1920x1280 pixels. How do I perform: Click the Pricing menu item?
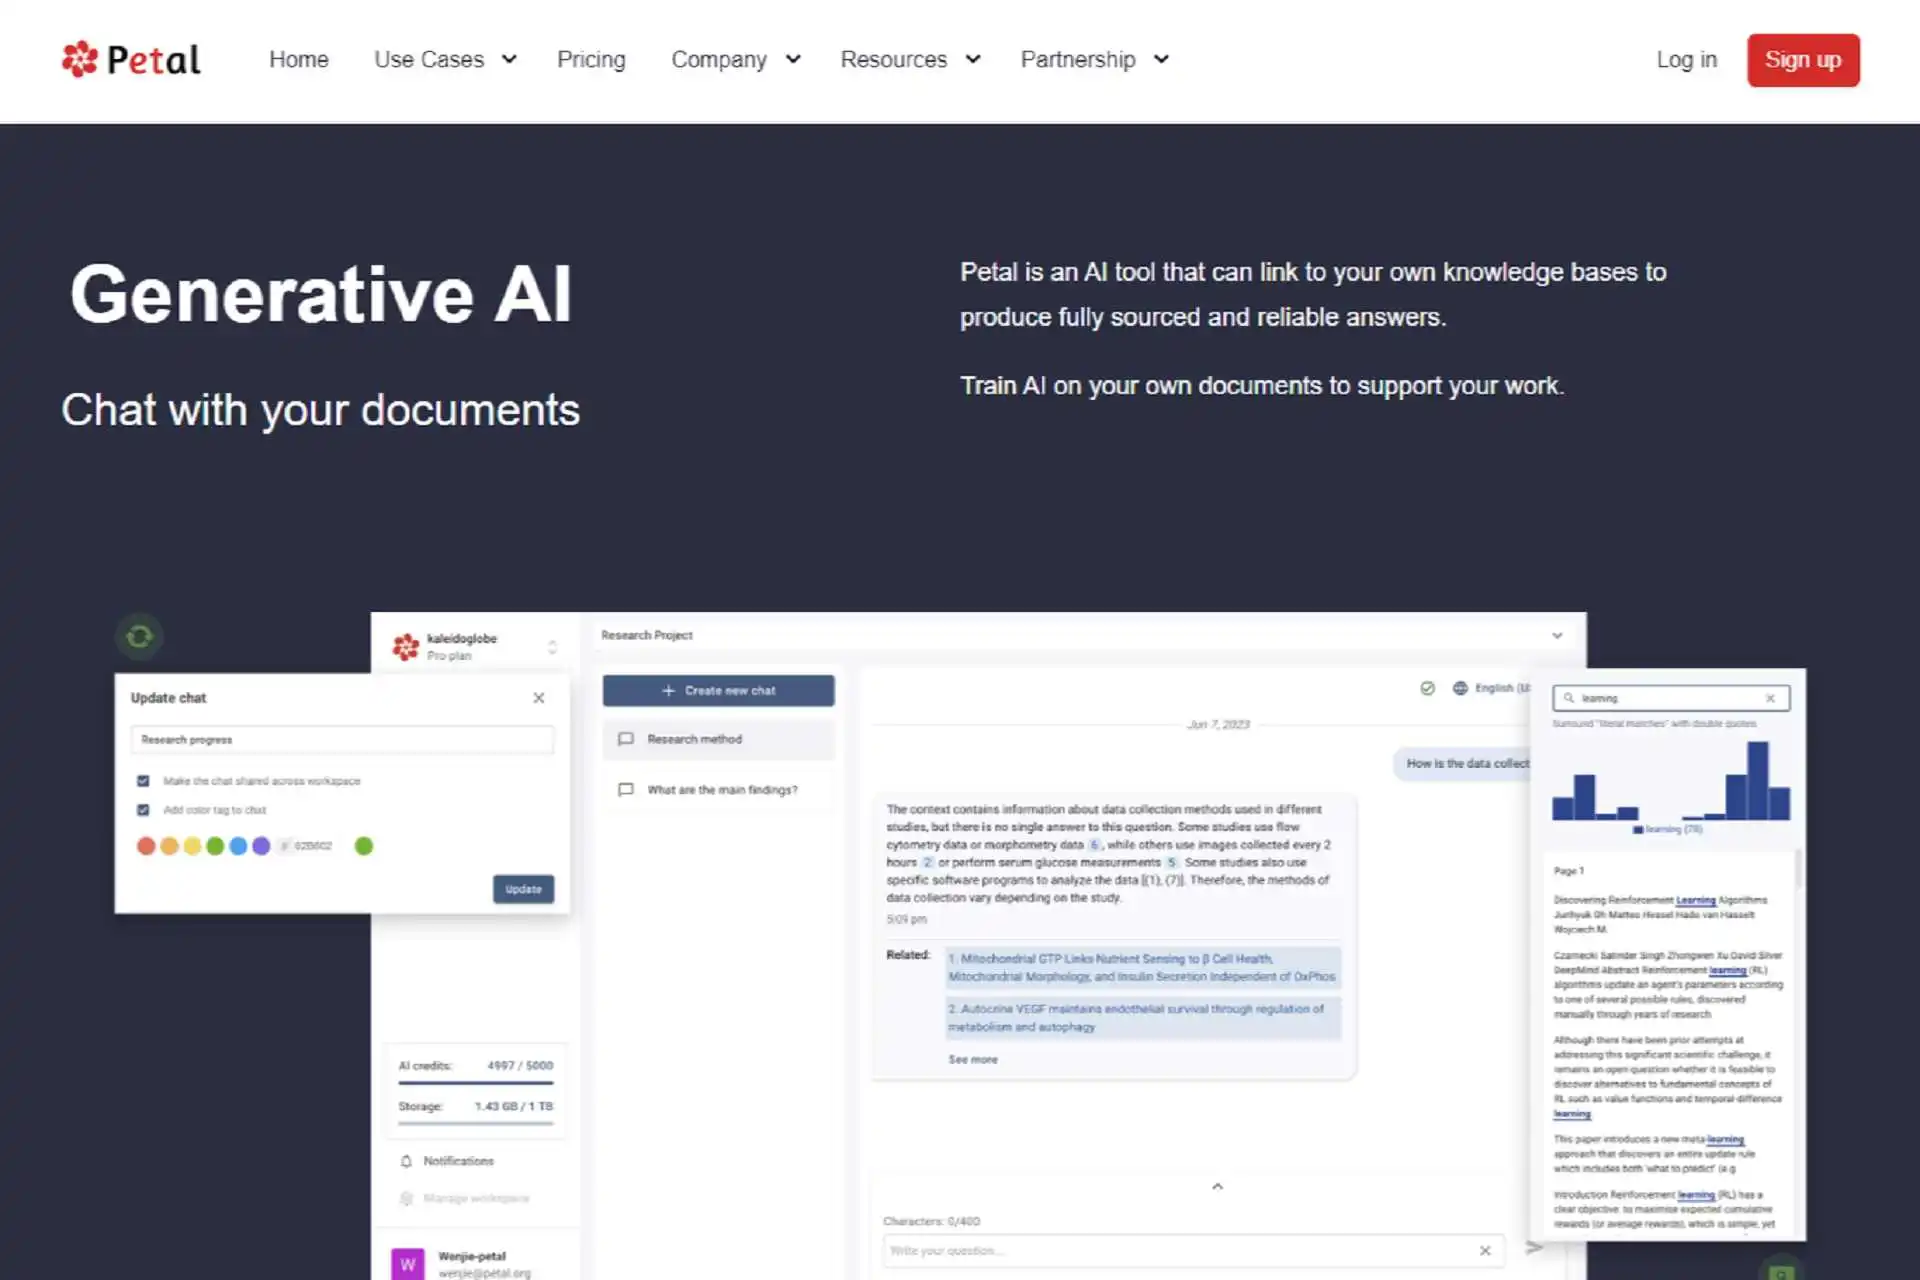591,59
